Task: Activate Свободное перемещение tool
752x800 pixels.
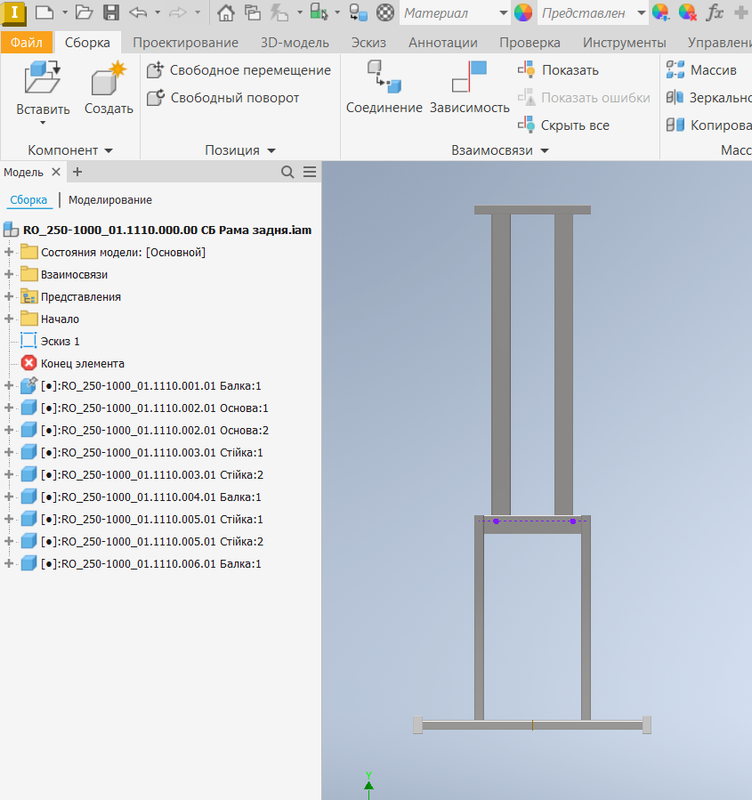Action: 239,70
